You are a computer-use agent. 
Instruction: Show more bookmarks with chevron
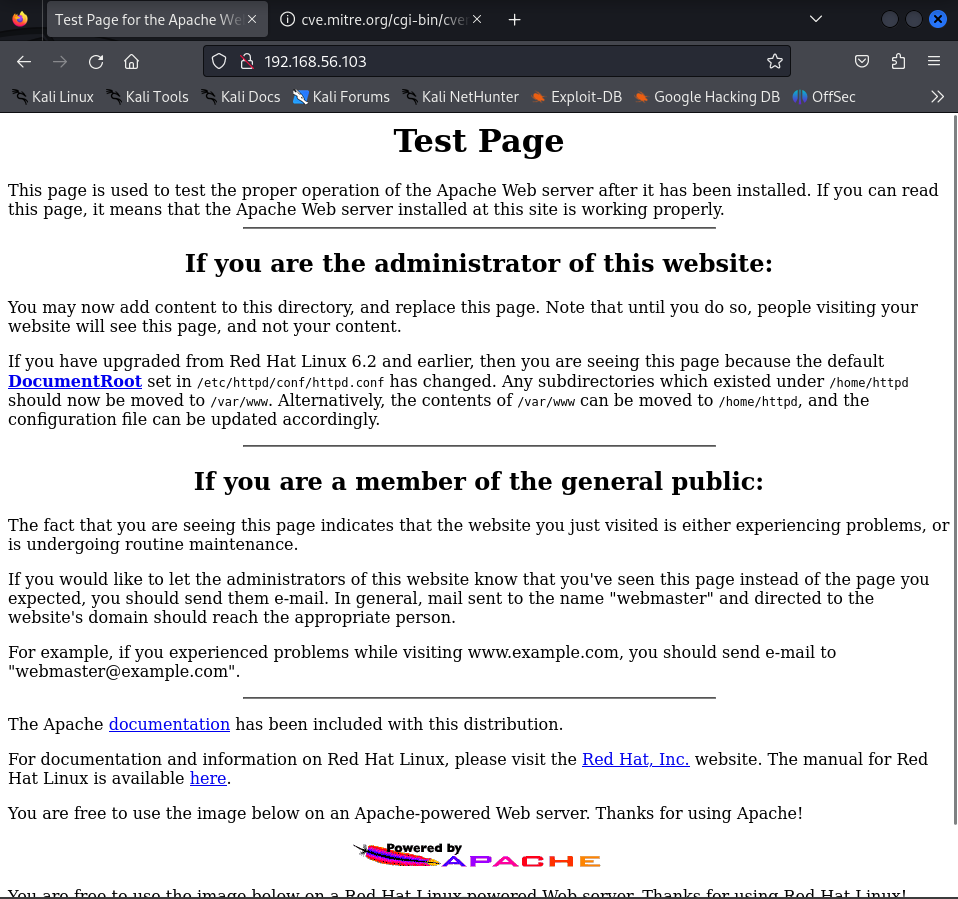pyautogui.click(x=937, y=97)
